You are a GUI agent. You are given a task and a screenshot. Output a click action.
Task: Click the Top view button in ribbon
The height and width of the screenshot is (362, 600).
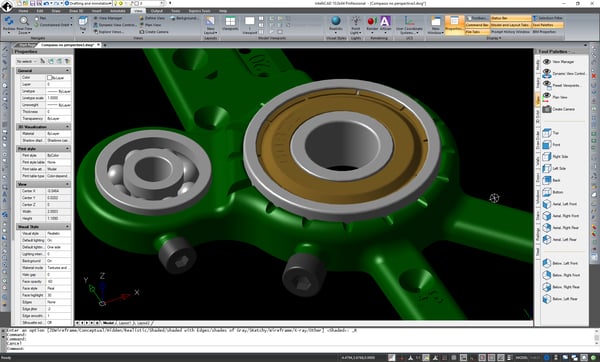(83, 24)
